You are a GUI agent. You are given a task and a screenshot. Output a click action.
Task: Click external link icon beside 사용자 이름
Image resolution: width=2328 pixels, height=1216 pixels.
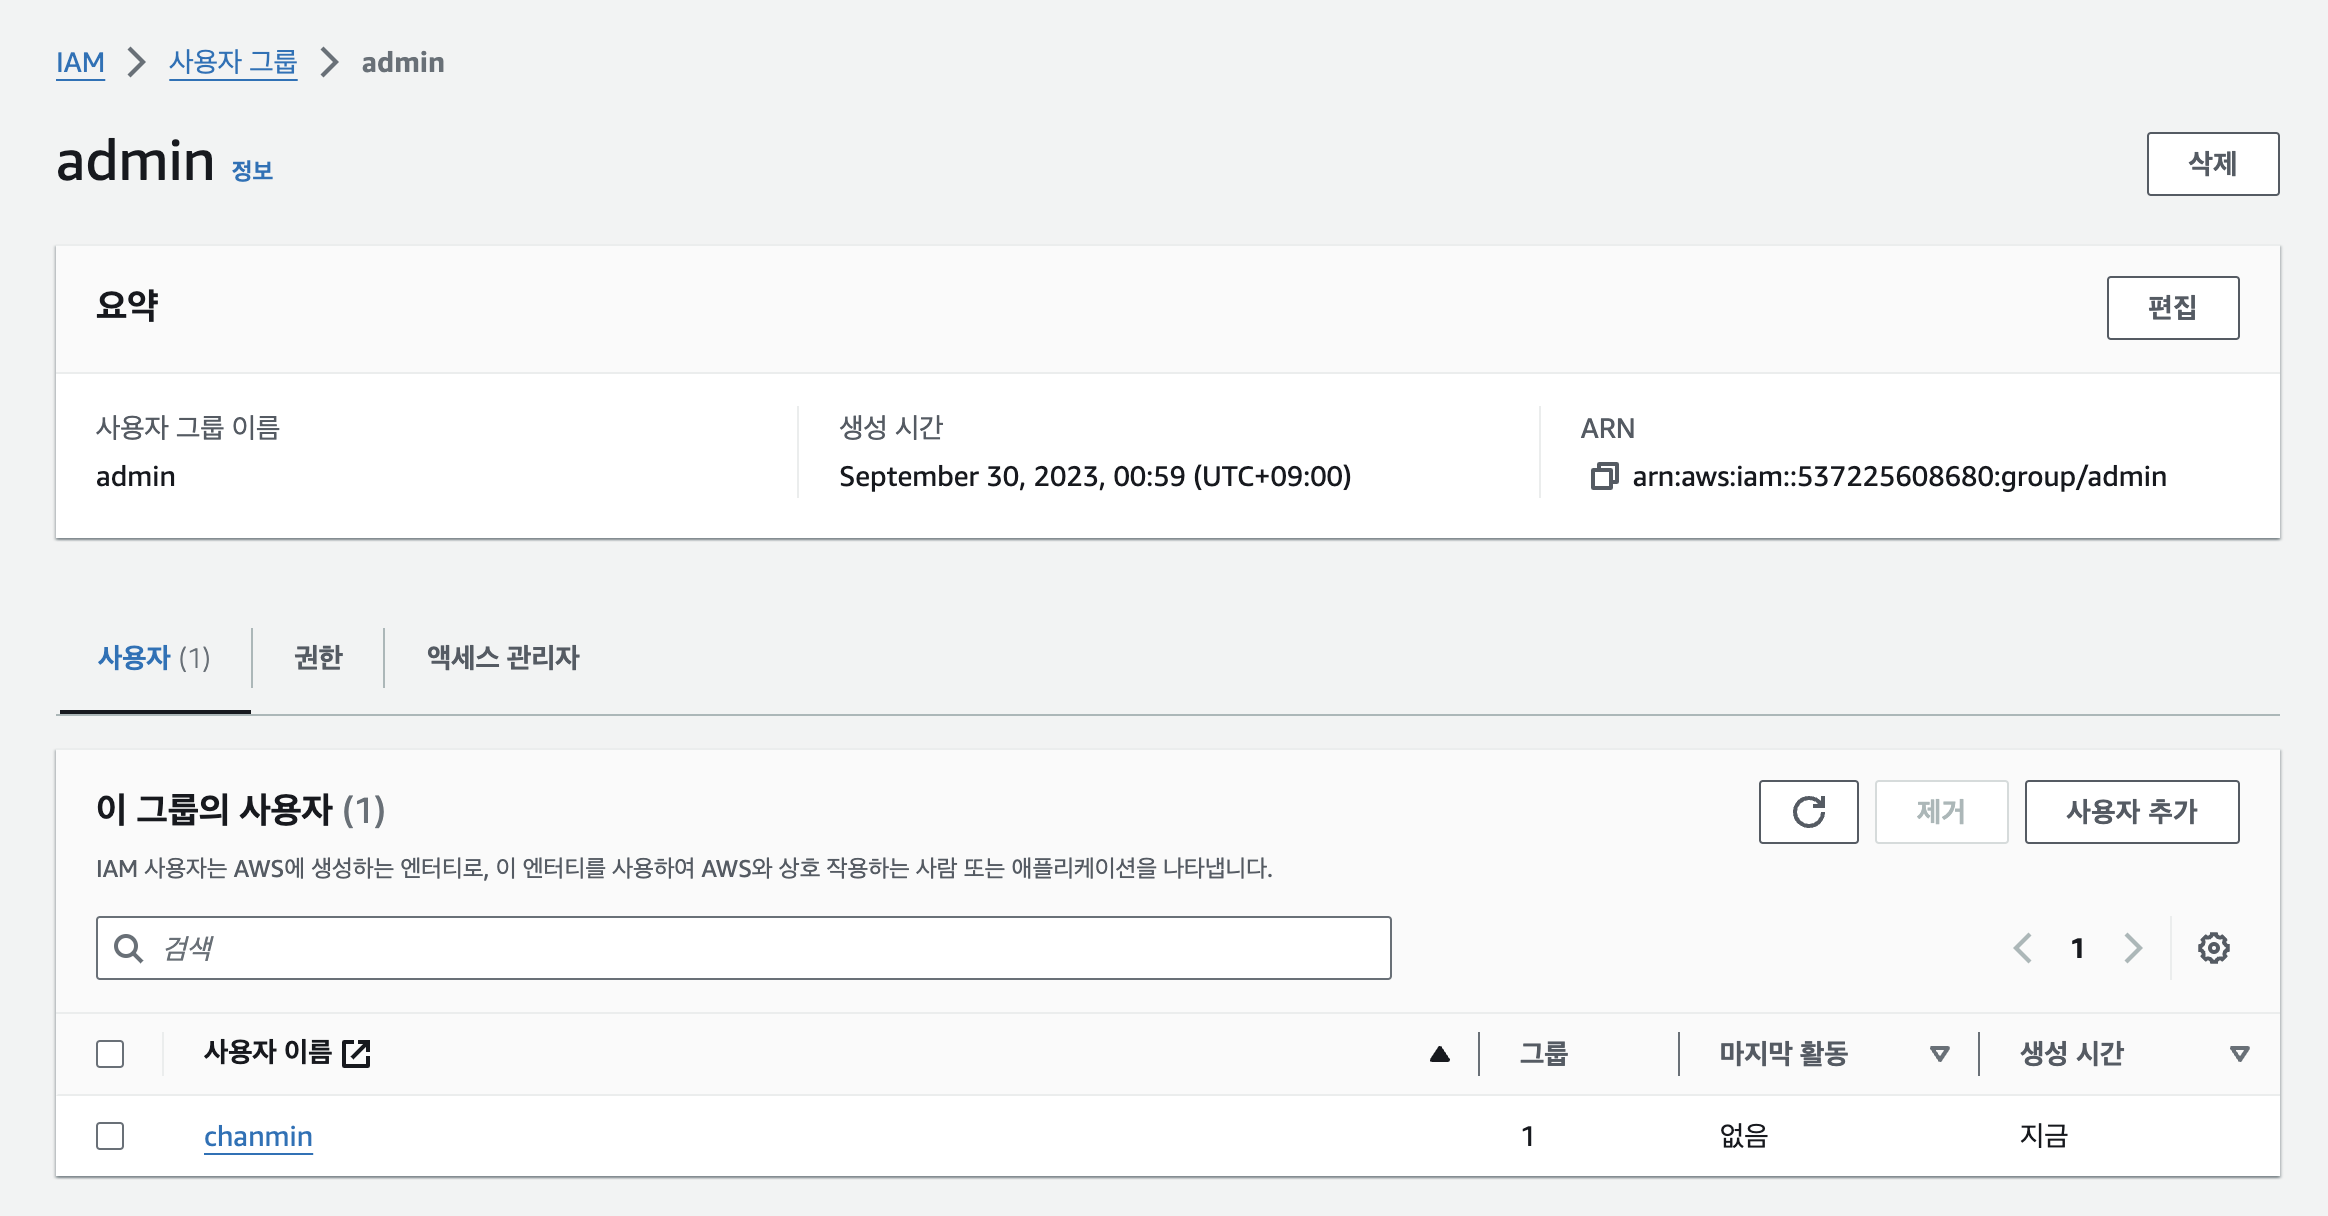(356, 1053)
